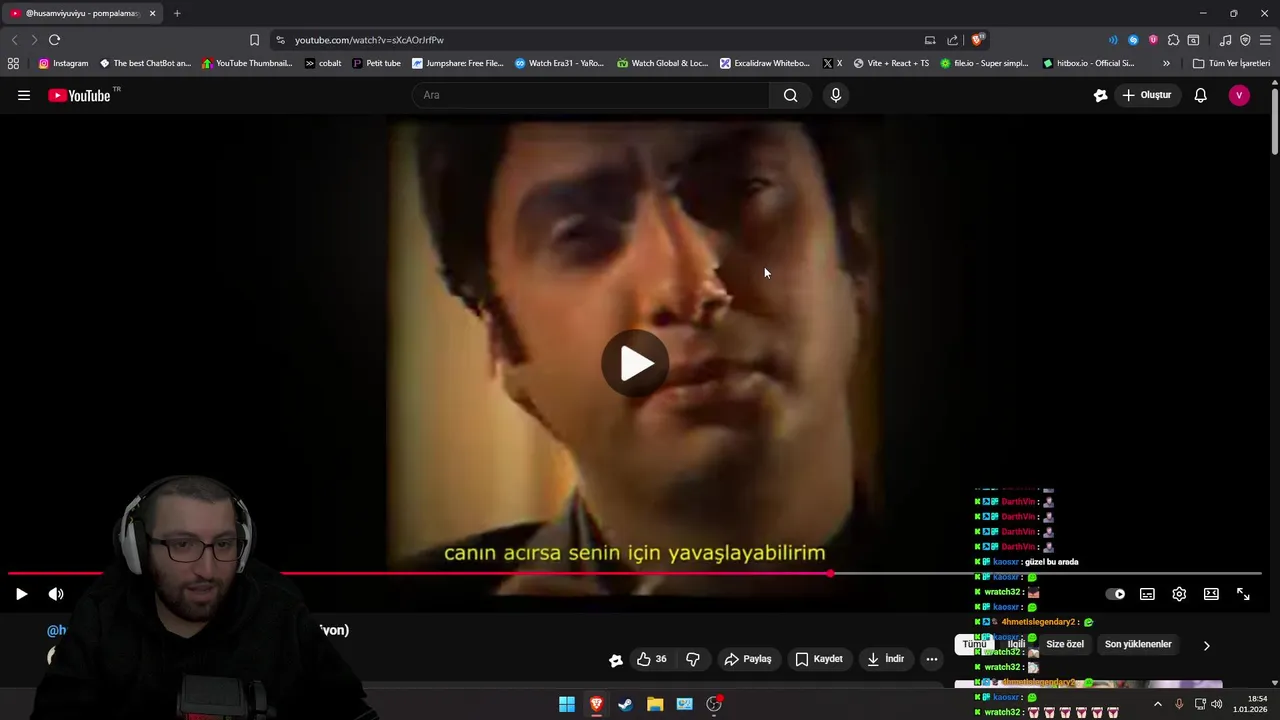Open the taskbar volume speaker icon

click(1216, 704)
